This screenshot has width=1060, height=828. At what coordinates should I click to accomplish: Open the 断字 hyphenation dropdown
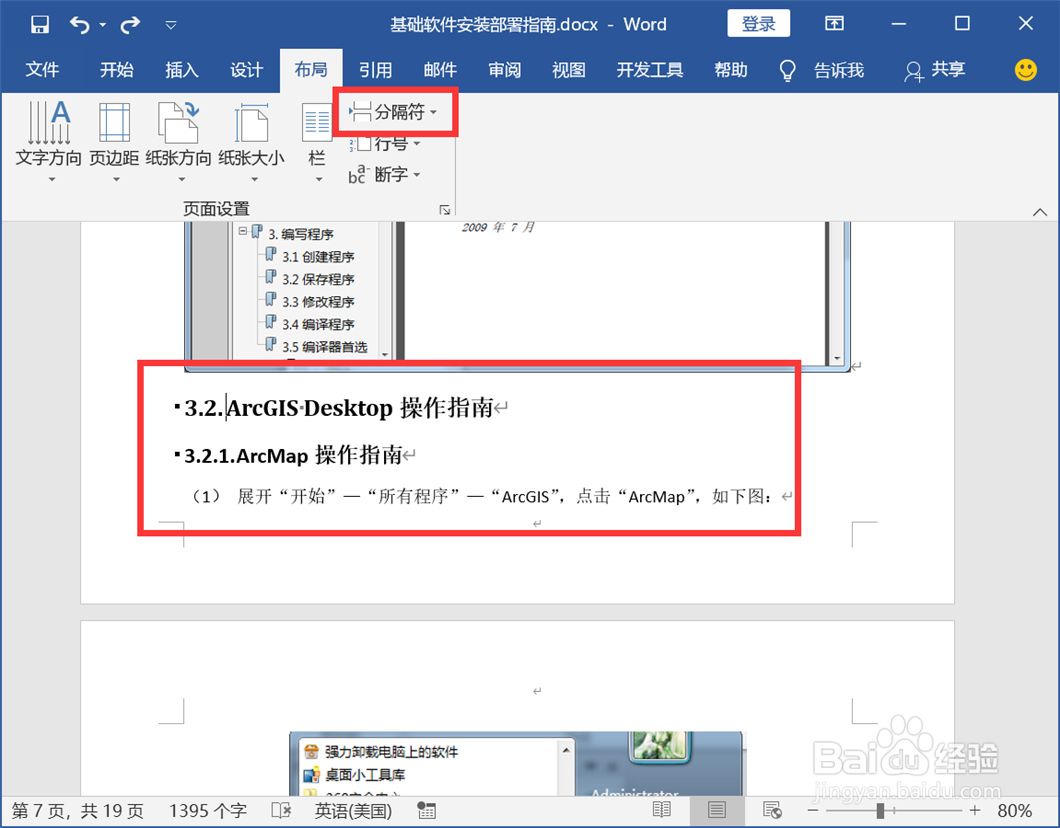tap(385, 174)
